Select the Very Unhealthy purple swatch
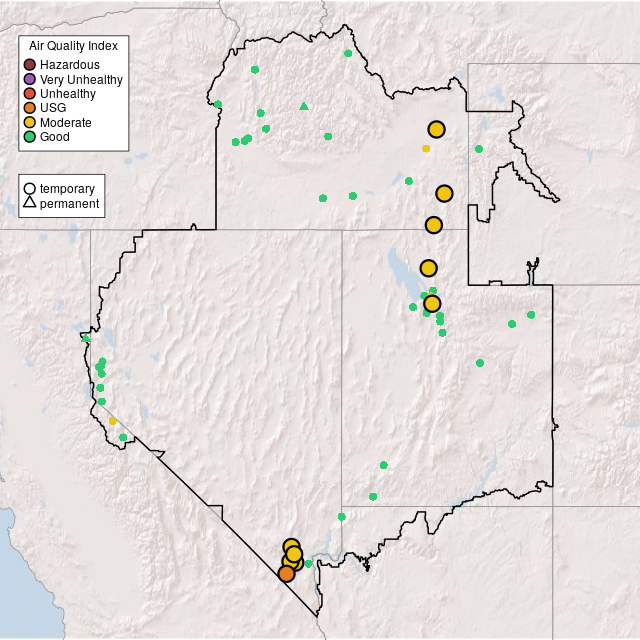640x640 pixels. [30, 79]
